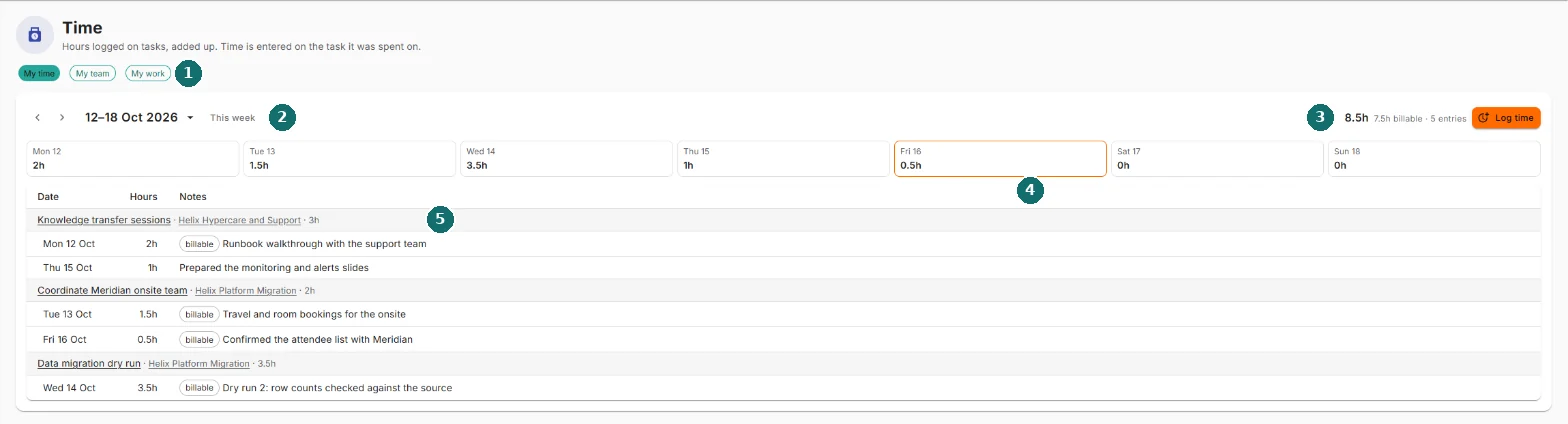
Task: Click the Mon 12 Oct entry date
Action: tap(69, 244)
